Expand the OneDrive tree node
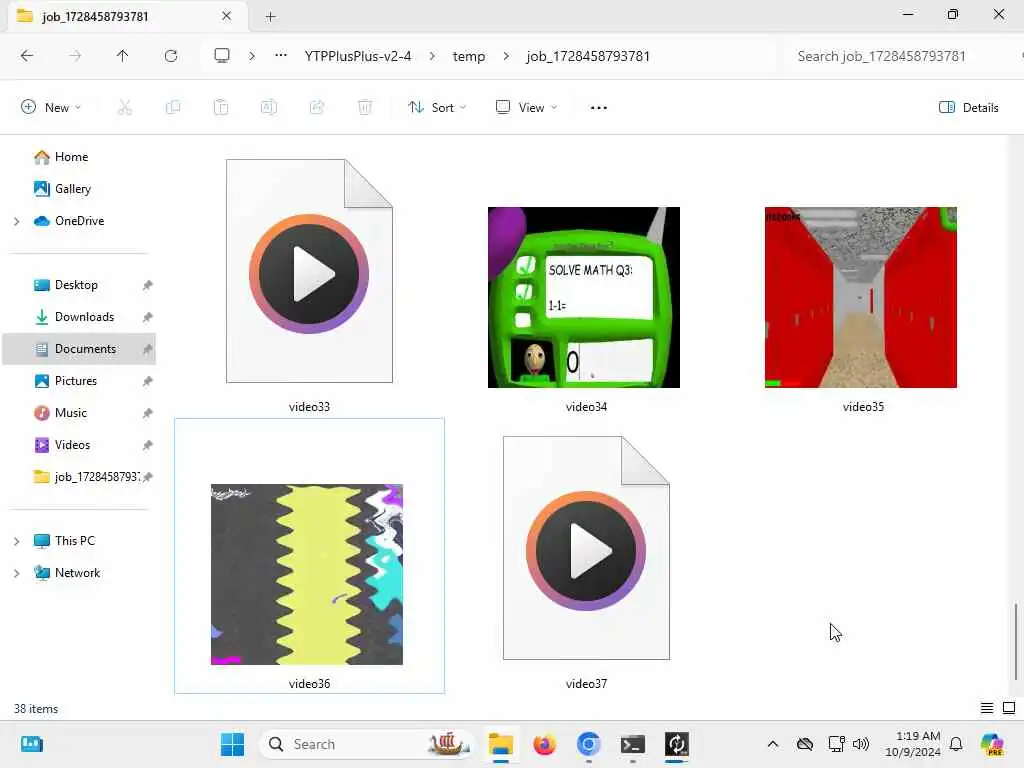 pos(17,221)
